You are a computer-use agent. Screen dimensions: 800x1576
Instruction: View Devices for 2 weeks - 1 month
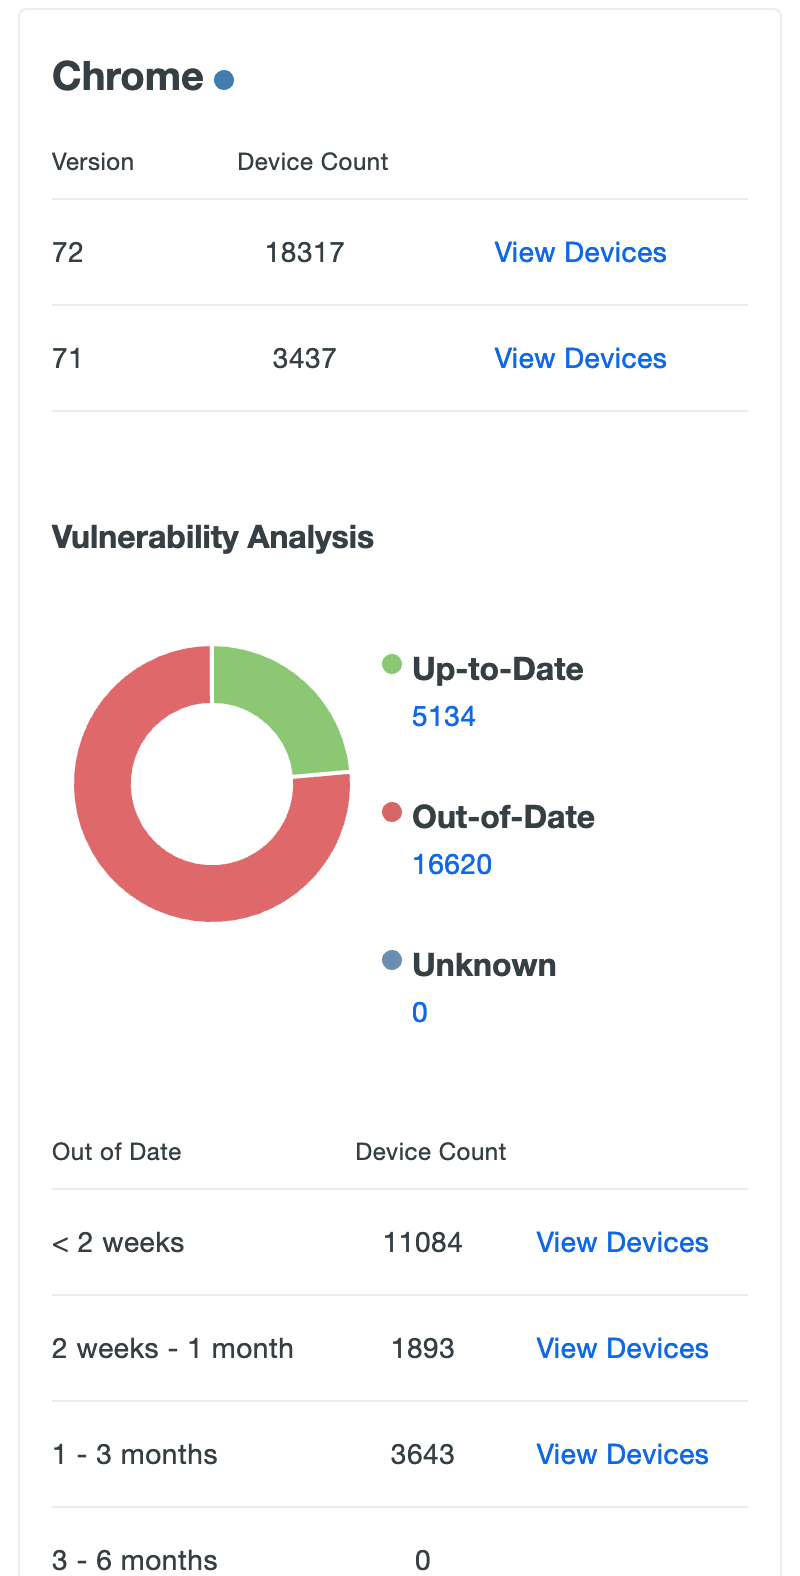[x=622, y=1348]
